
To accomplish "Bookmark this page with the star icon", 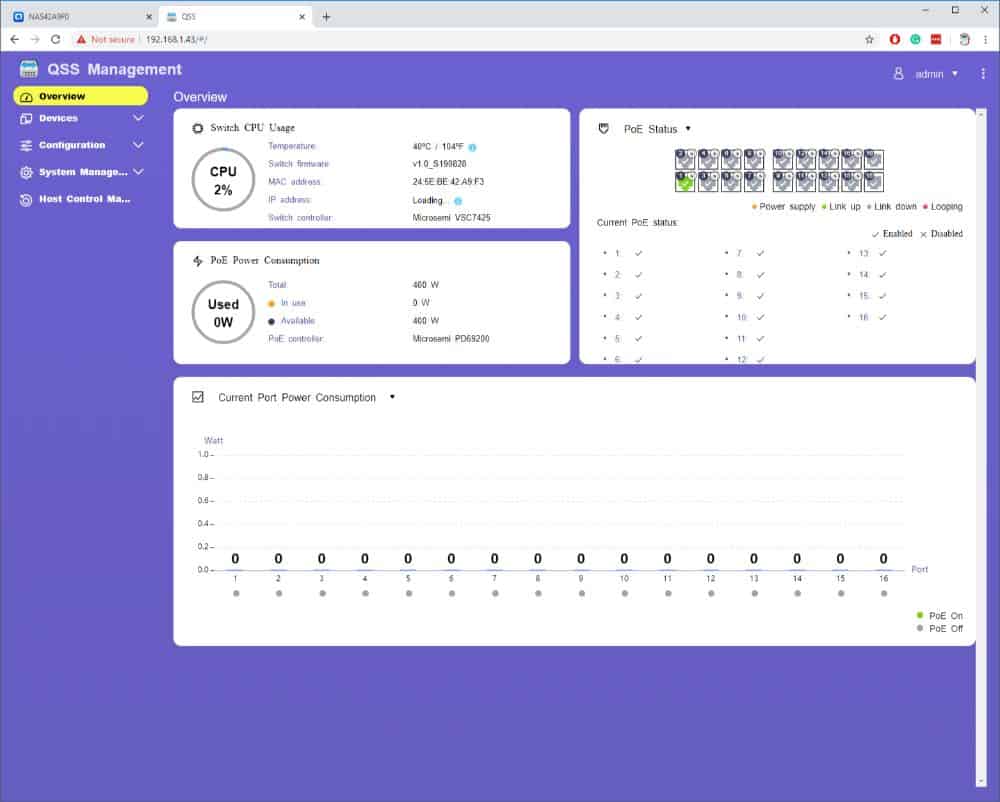I will (869, 39).
